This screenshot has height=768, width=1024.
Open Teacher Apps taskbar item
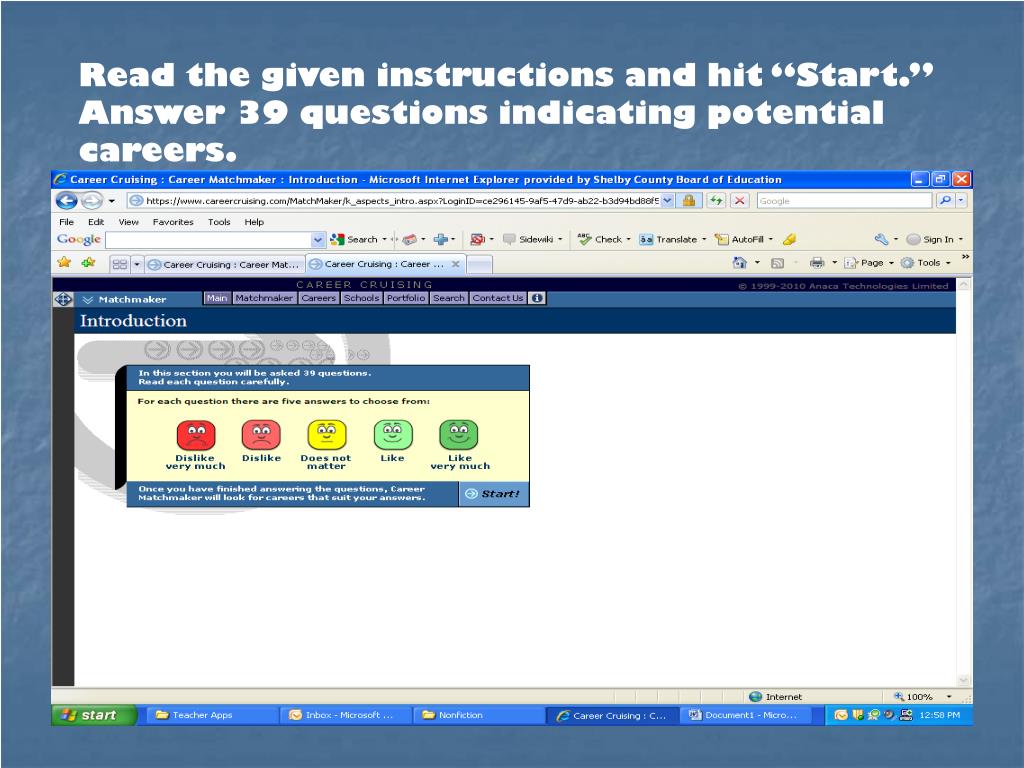210,715
